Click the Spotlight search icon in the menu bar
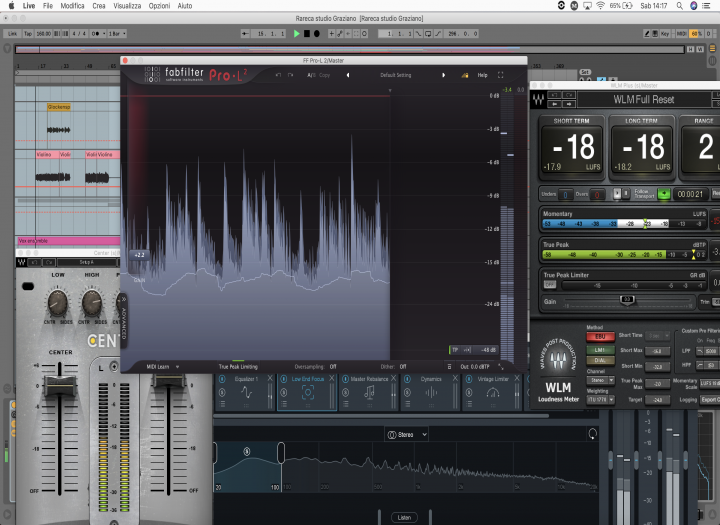This screenshot has width=720, height=525. (x=679, y=6)
